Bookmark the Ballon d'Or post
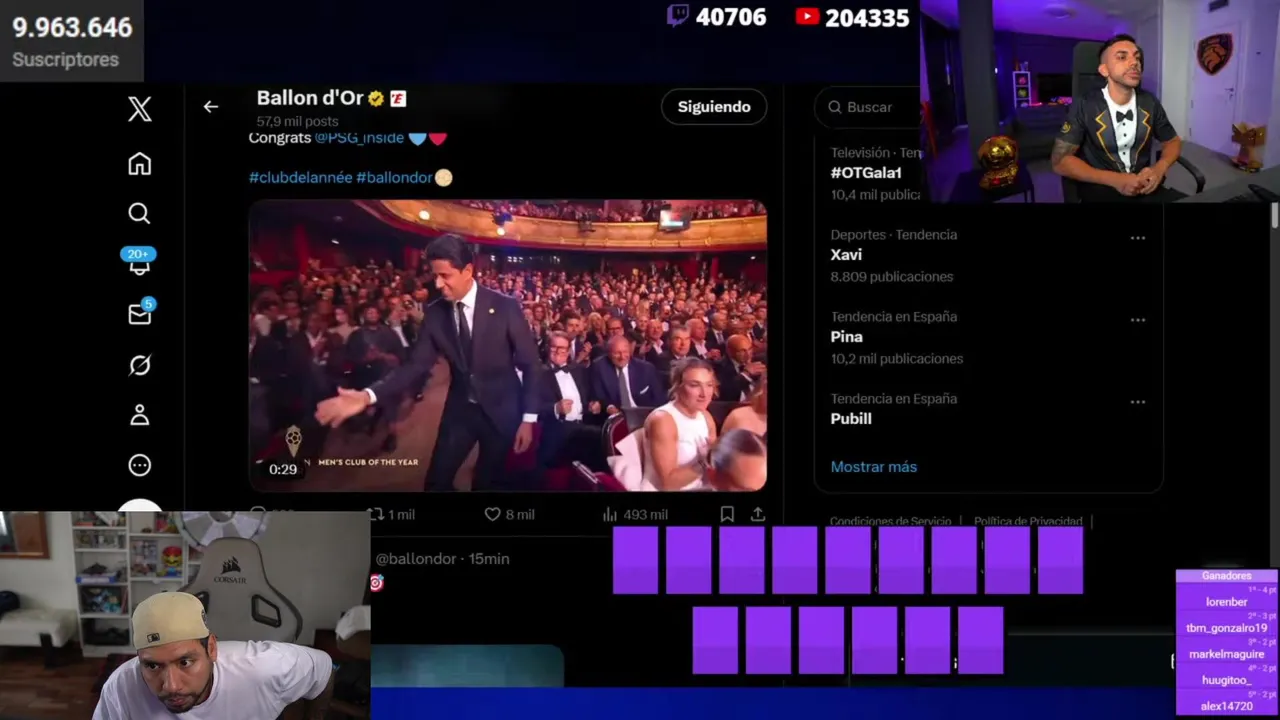 (x=727, y=514)
